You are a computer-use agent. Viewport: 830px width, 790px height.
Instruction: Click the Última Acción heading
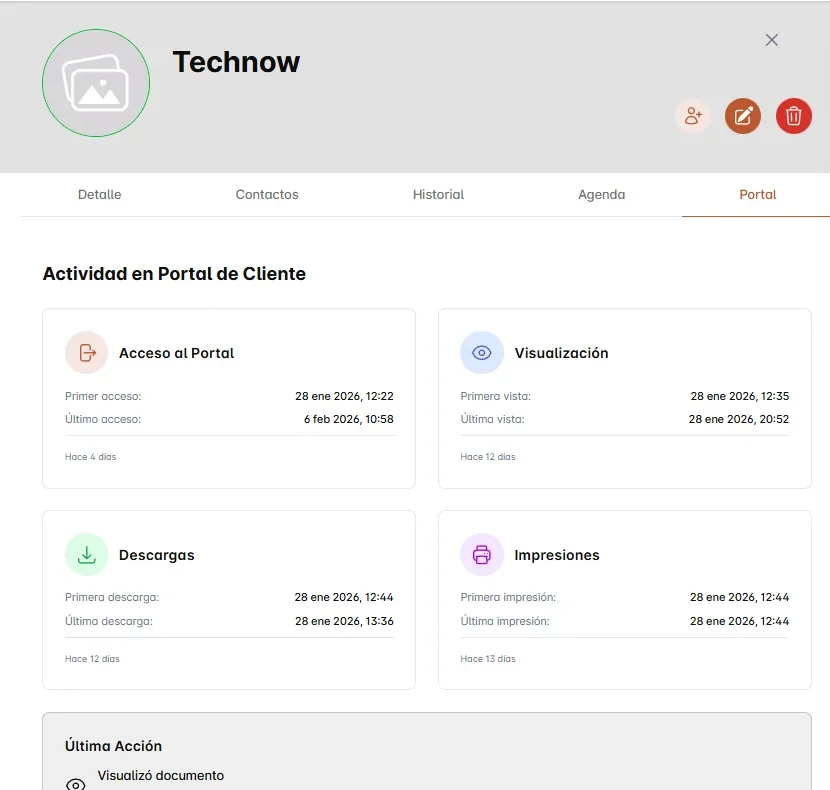pos(113,746)
